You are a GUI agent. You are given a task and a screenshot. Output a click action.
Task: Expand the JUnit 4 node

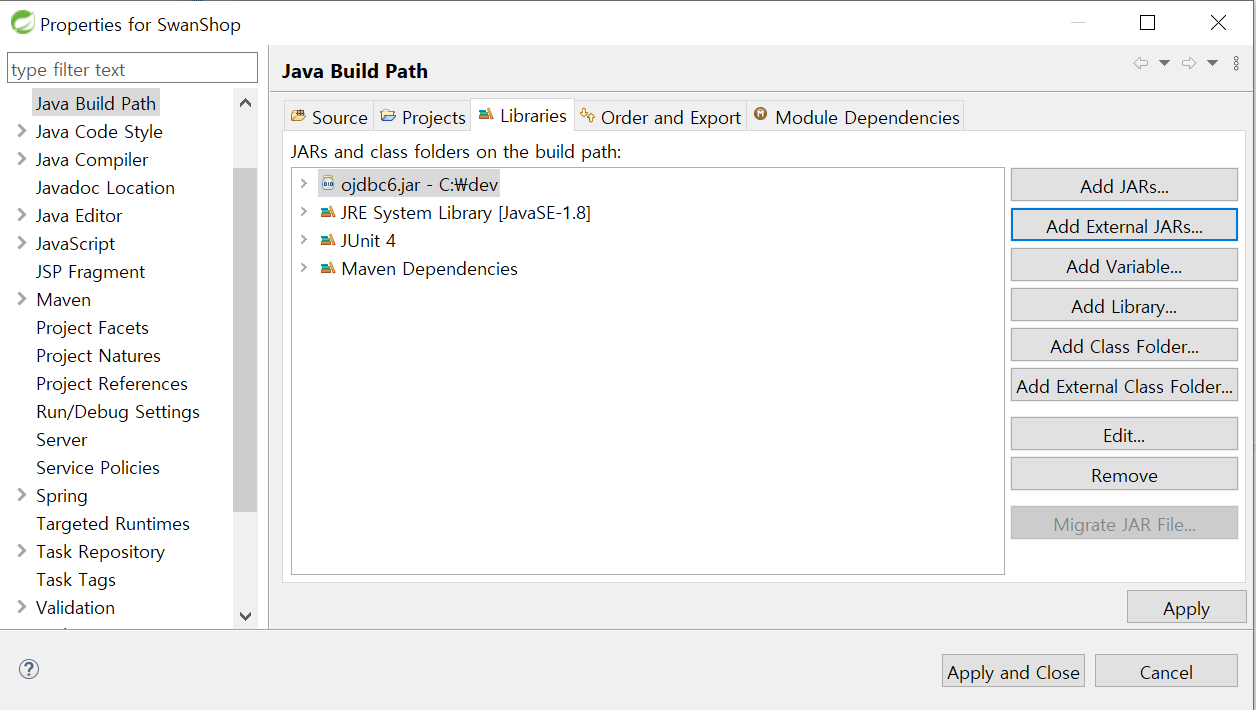point(304,241)
